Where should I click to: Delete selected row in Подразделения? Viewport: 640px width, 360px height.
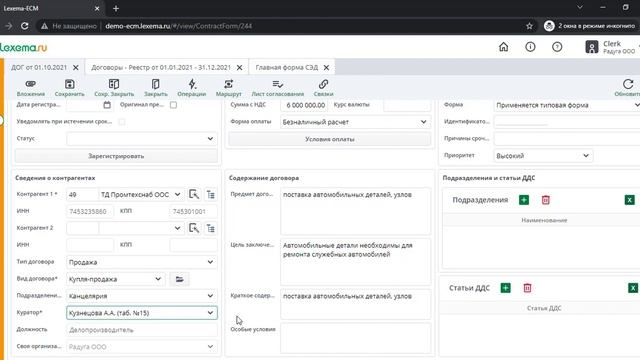546,200
